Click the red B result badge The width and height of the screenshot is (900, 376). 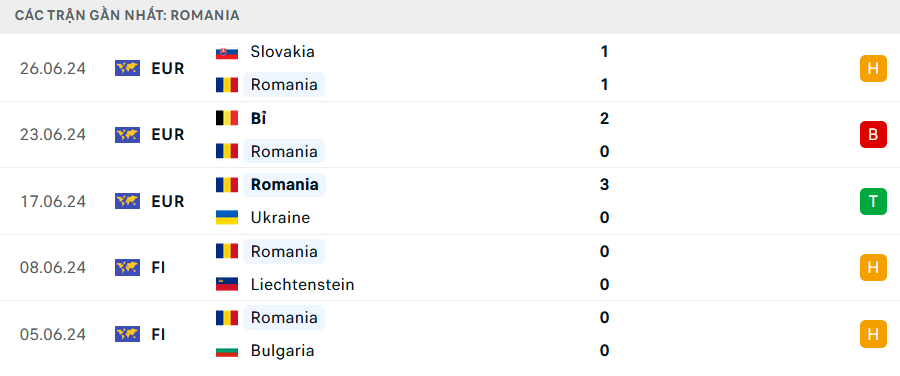[873, 134]
